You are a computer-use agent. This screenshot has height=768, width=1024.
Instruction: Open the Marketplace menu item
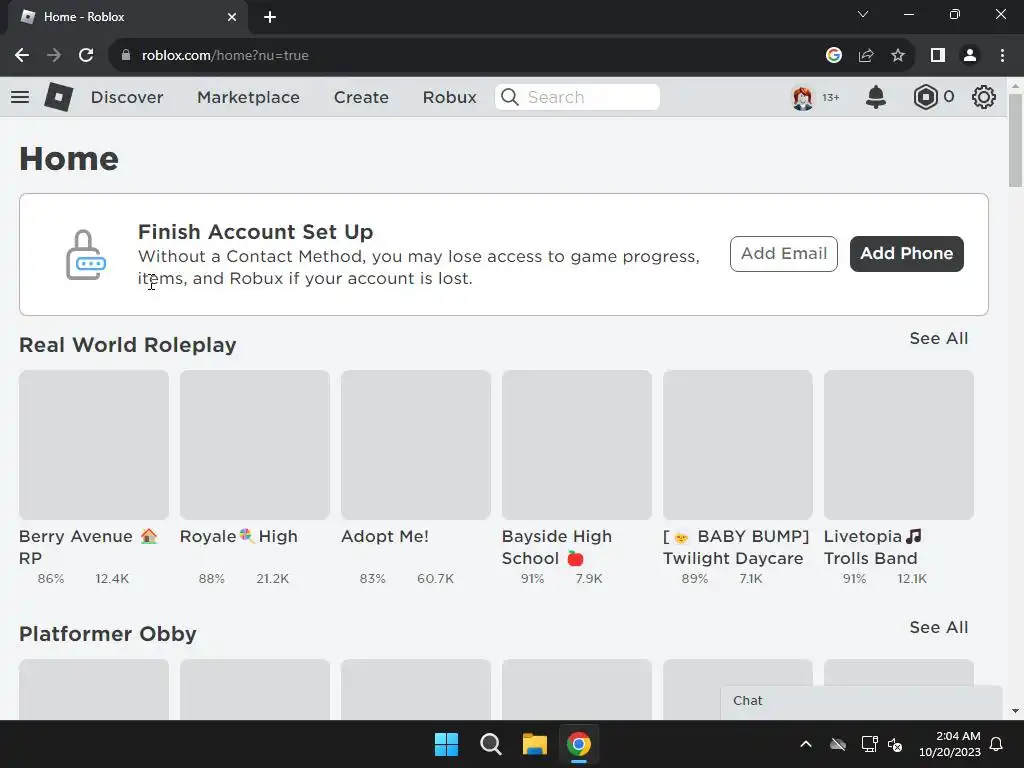(248, 97)
